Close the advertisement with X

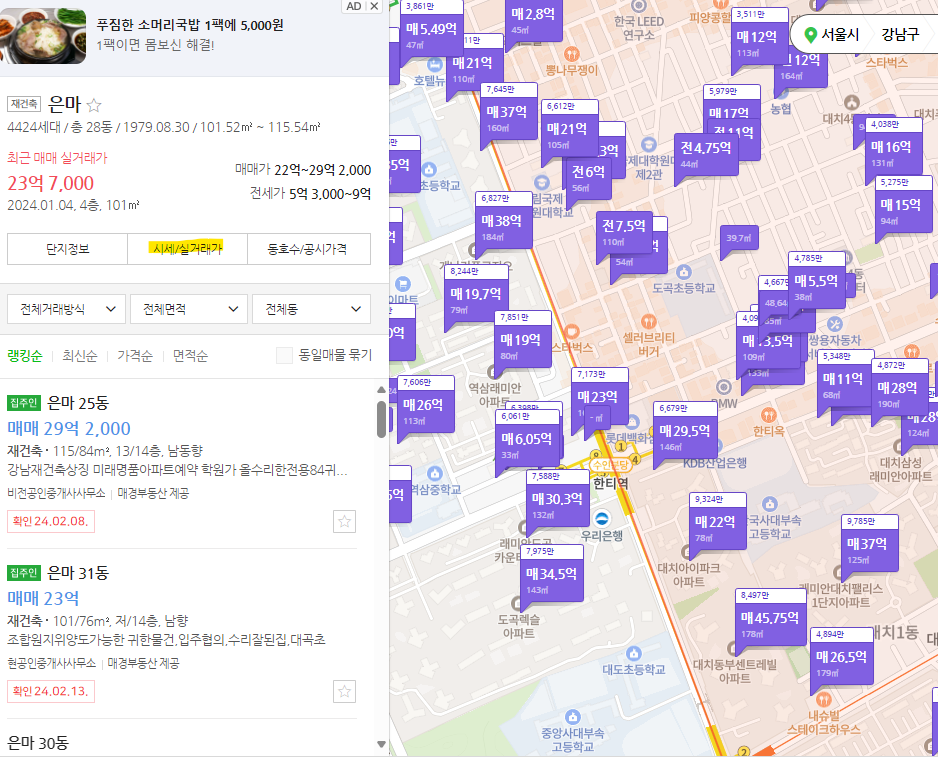pyautogui.click(x=374, y=6)
